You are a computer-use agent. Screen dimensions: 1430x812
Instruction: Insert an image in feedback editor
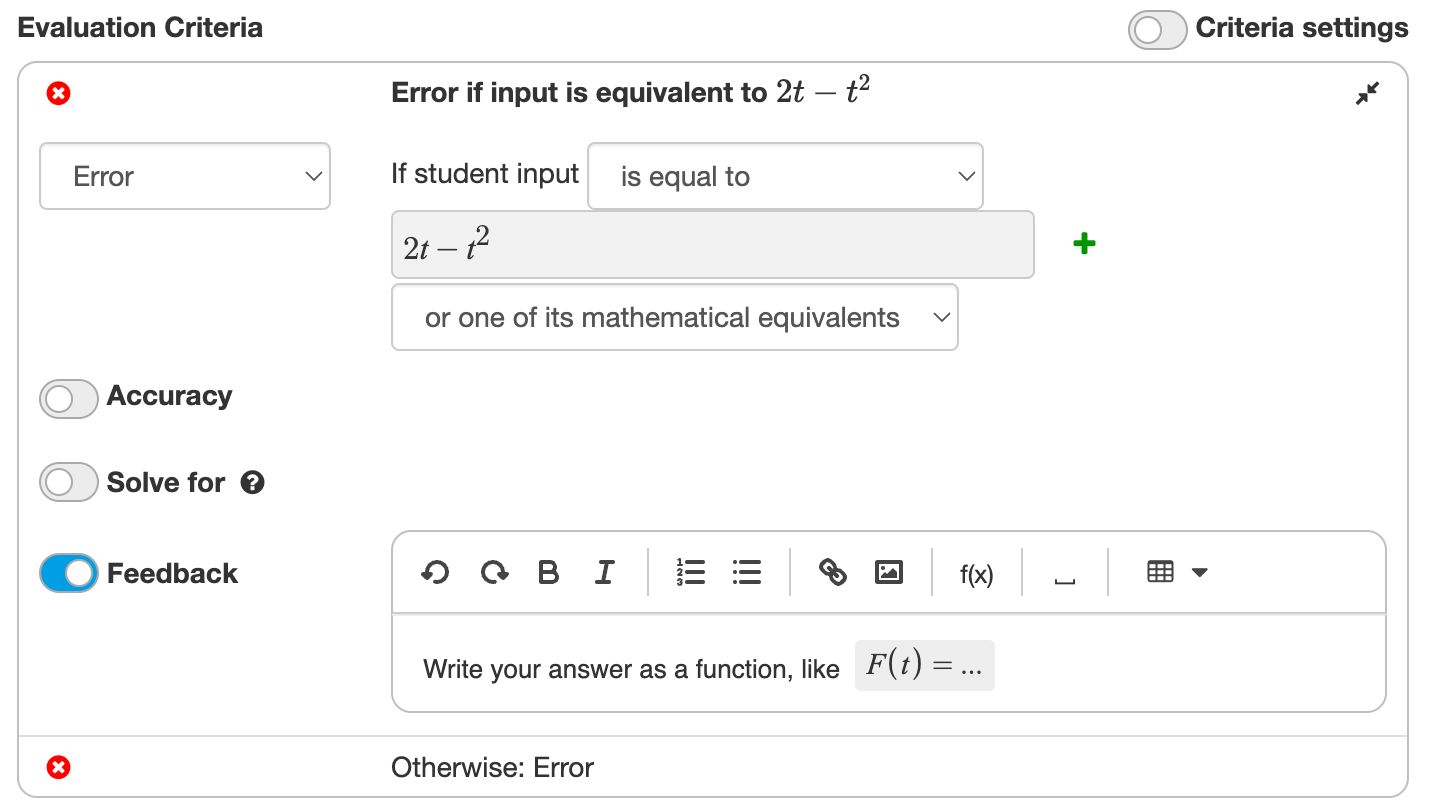[889, 573]
